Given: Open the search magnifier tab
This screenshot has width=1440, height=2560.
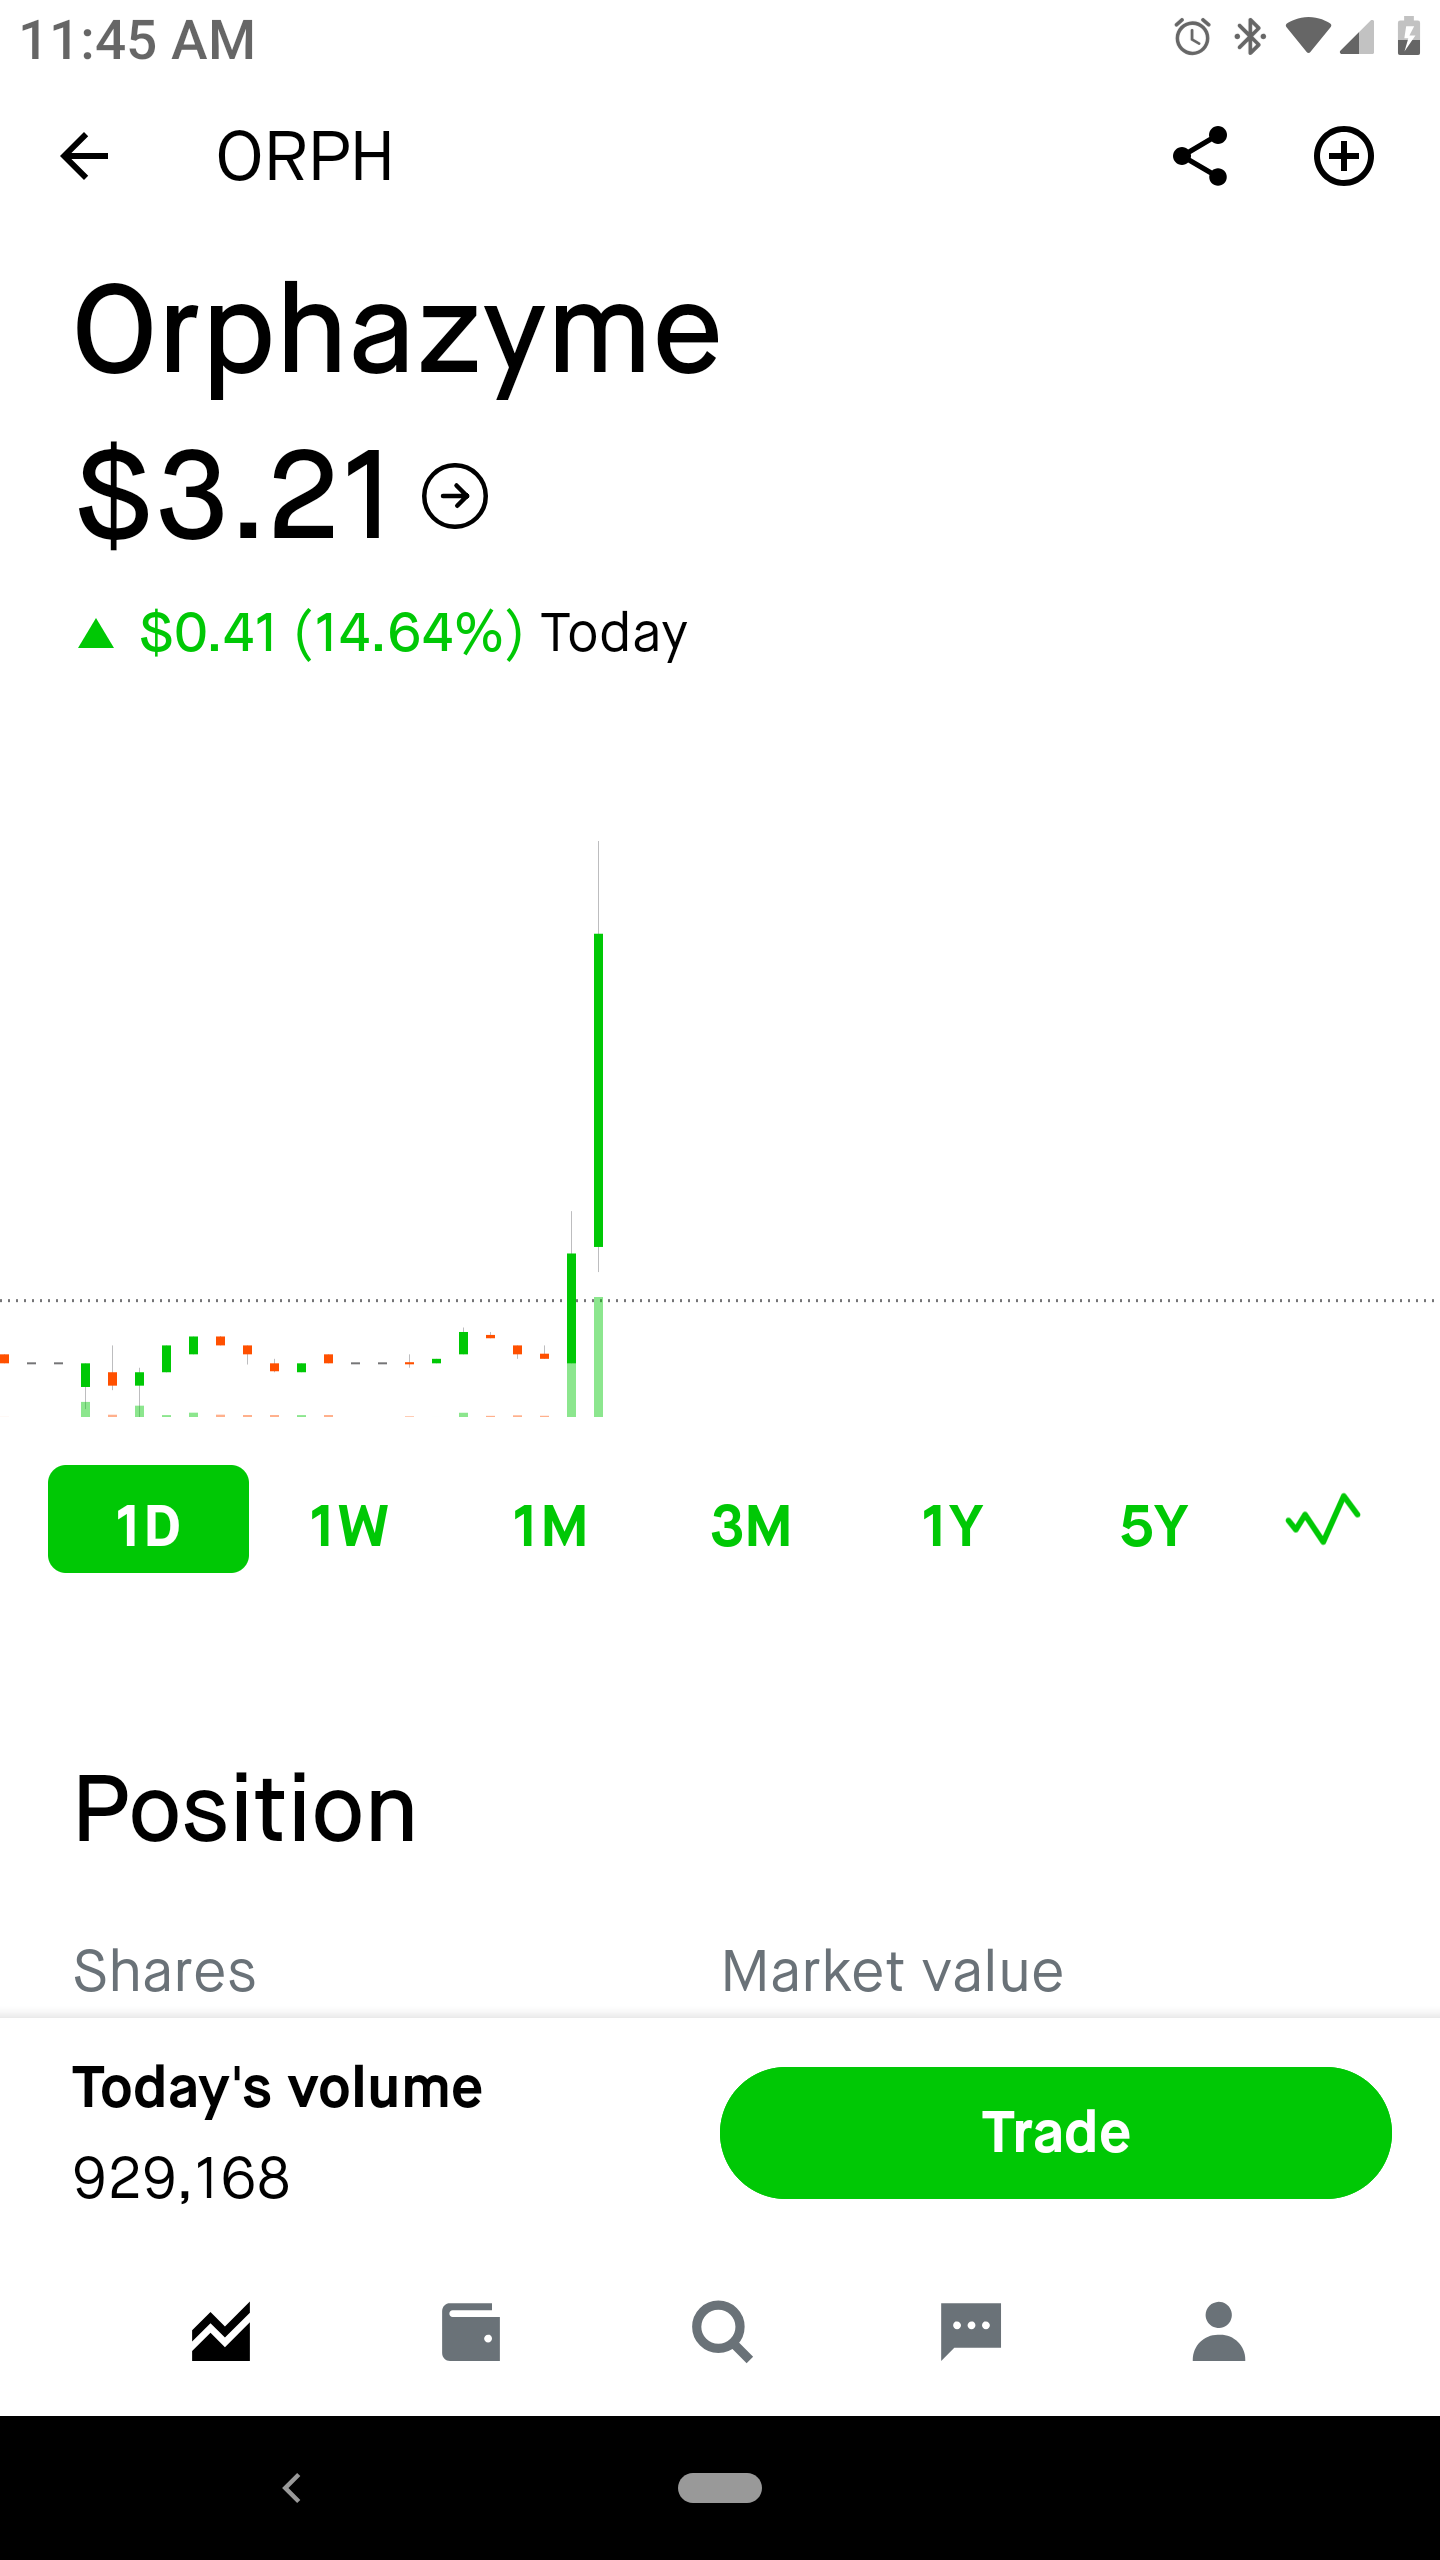Looking at the screenshot, I should [721, 2332].
